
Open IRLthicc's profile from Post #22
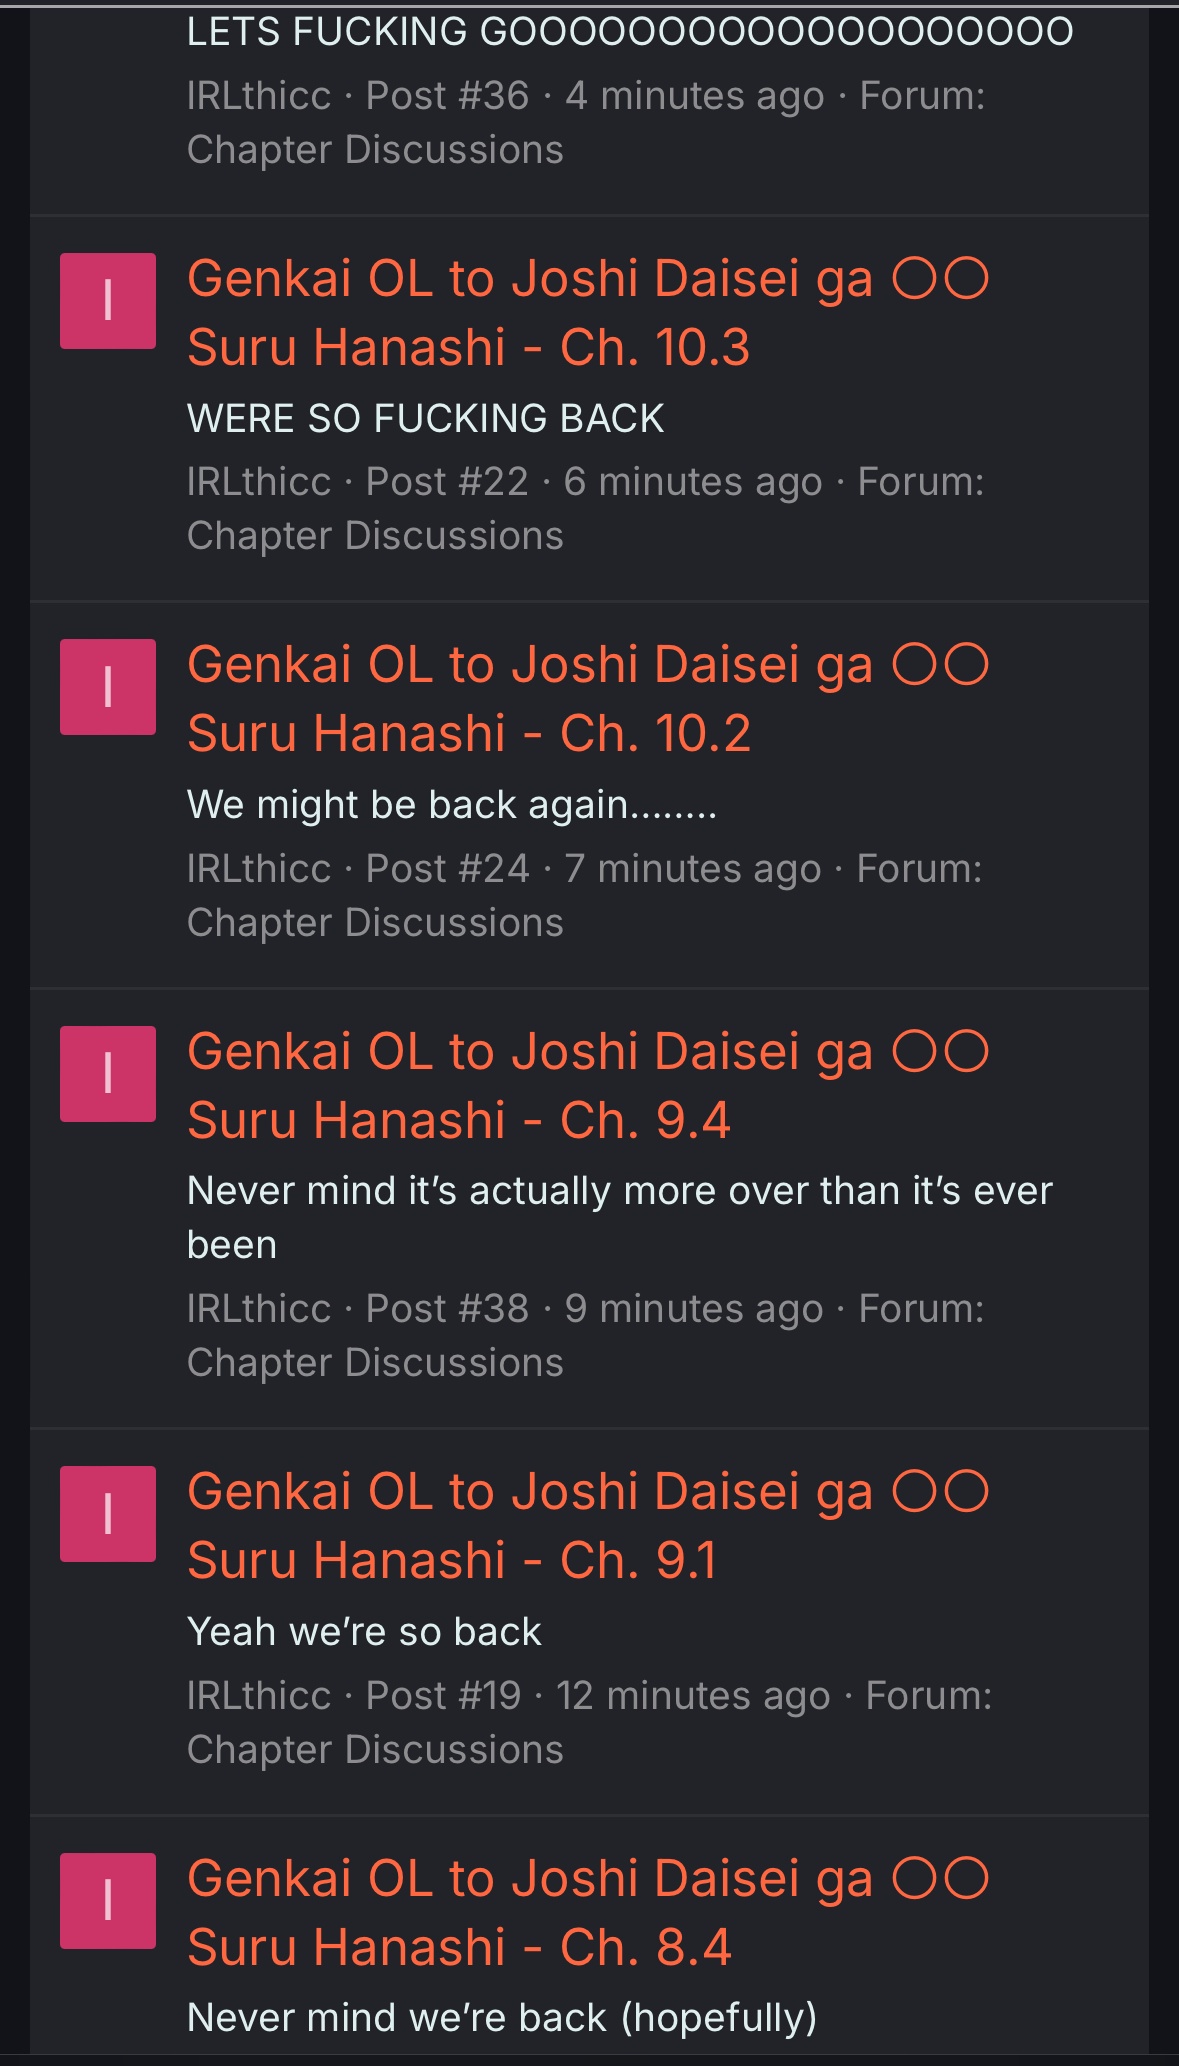(x=258, y=482)
